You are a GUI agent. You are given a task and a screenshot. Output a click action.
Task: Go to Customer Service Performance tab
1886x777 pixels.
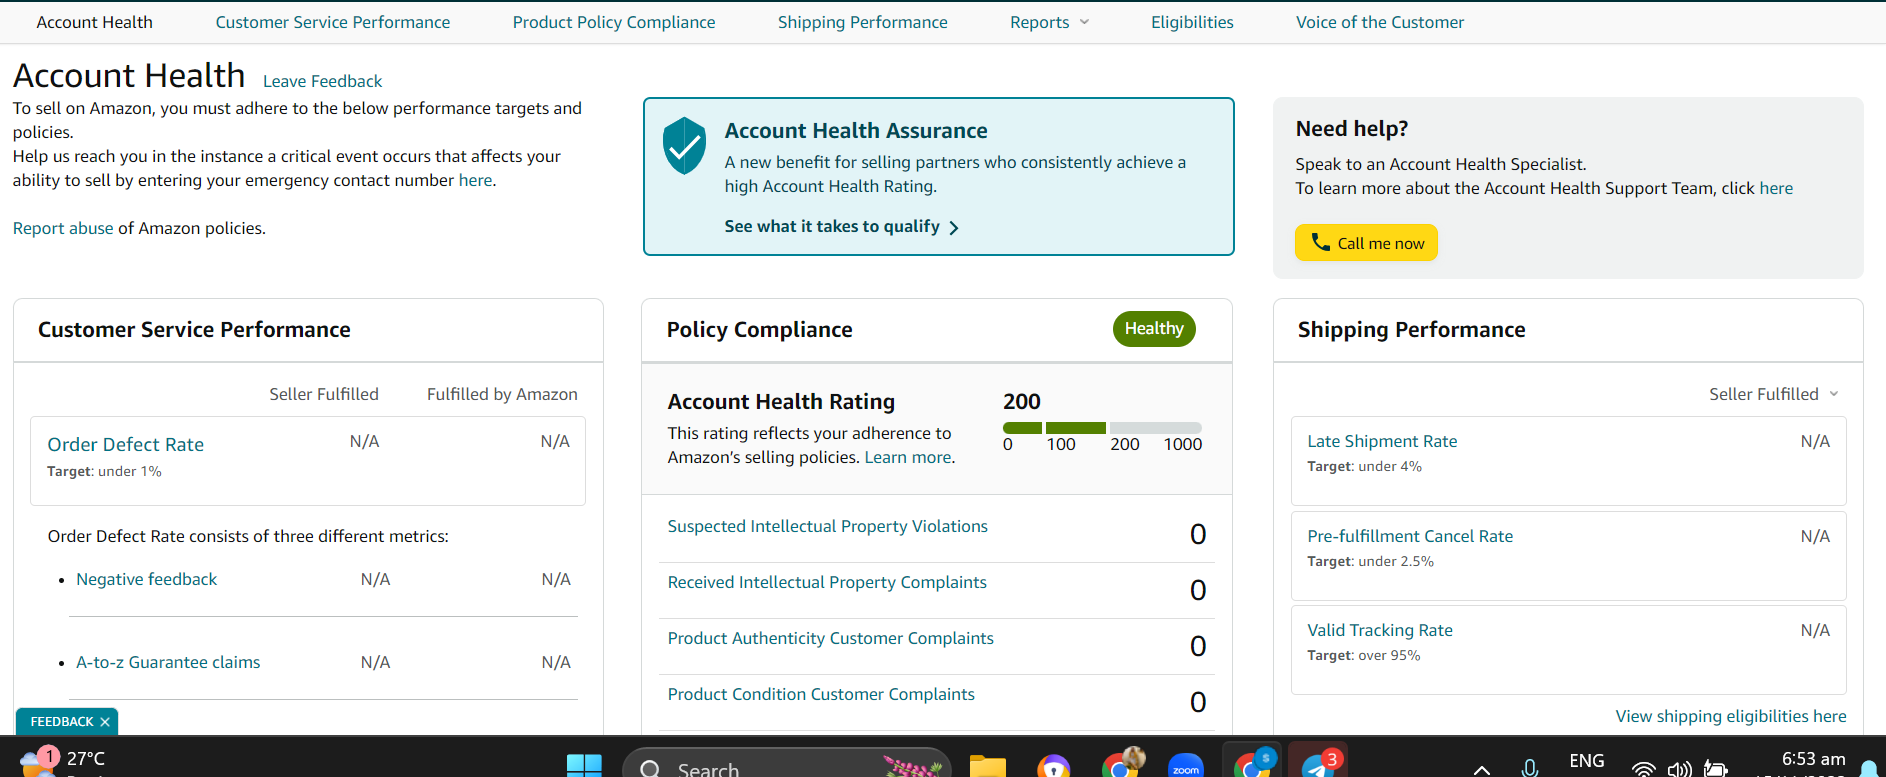click(x=333, y=22)
